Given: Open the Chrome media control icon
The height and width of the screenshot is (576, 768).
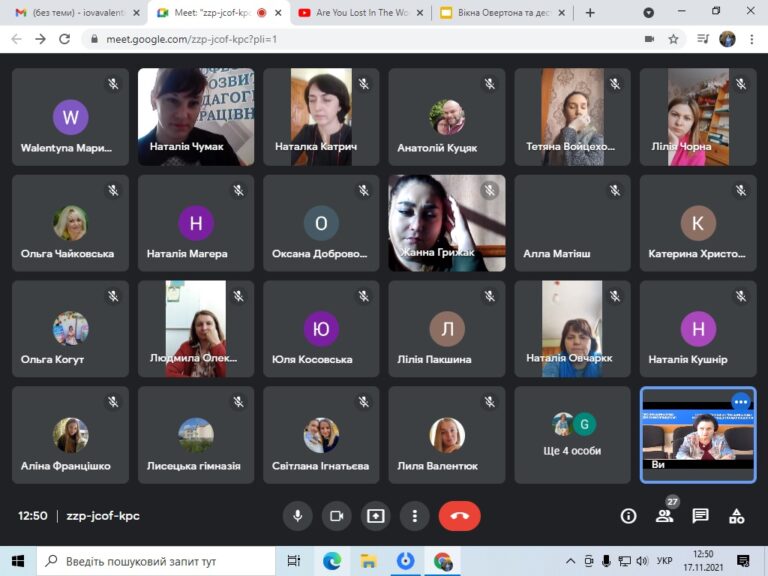Looking at the screenshot, I should [702, 39].
